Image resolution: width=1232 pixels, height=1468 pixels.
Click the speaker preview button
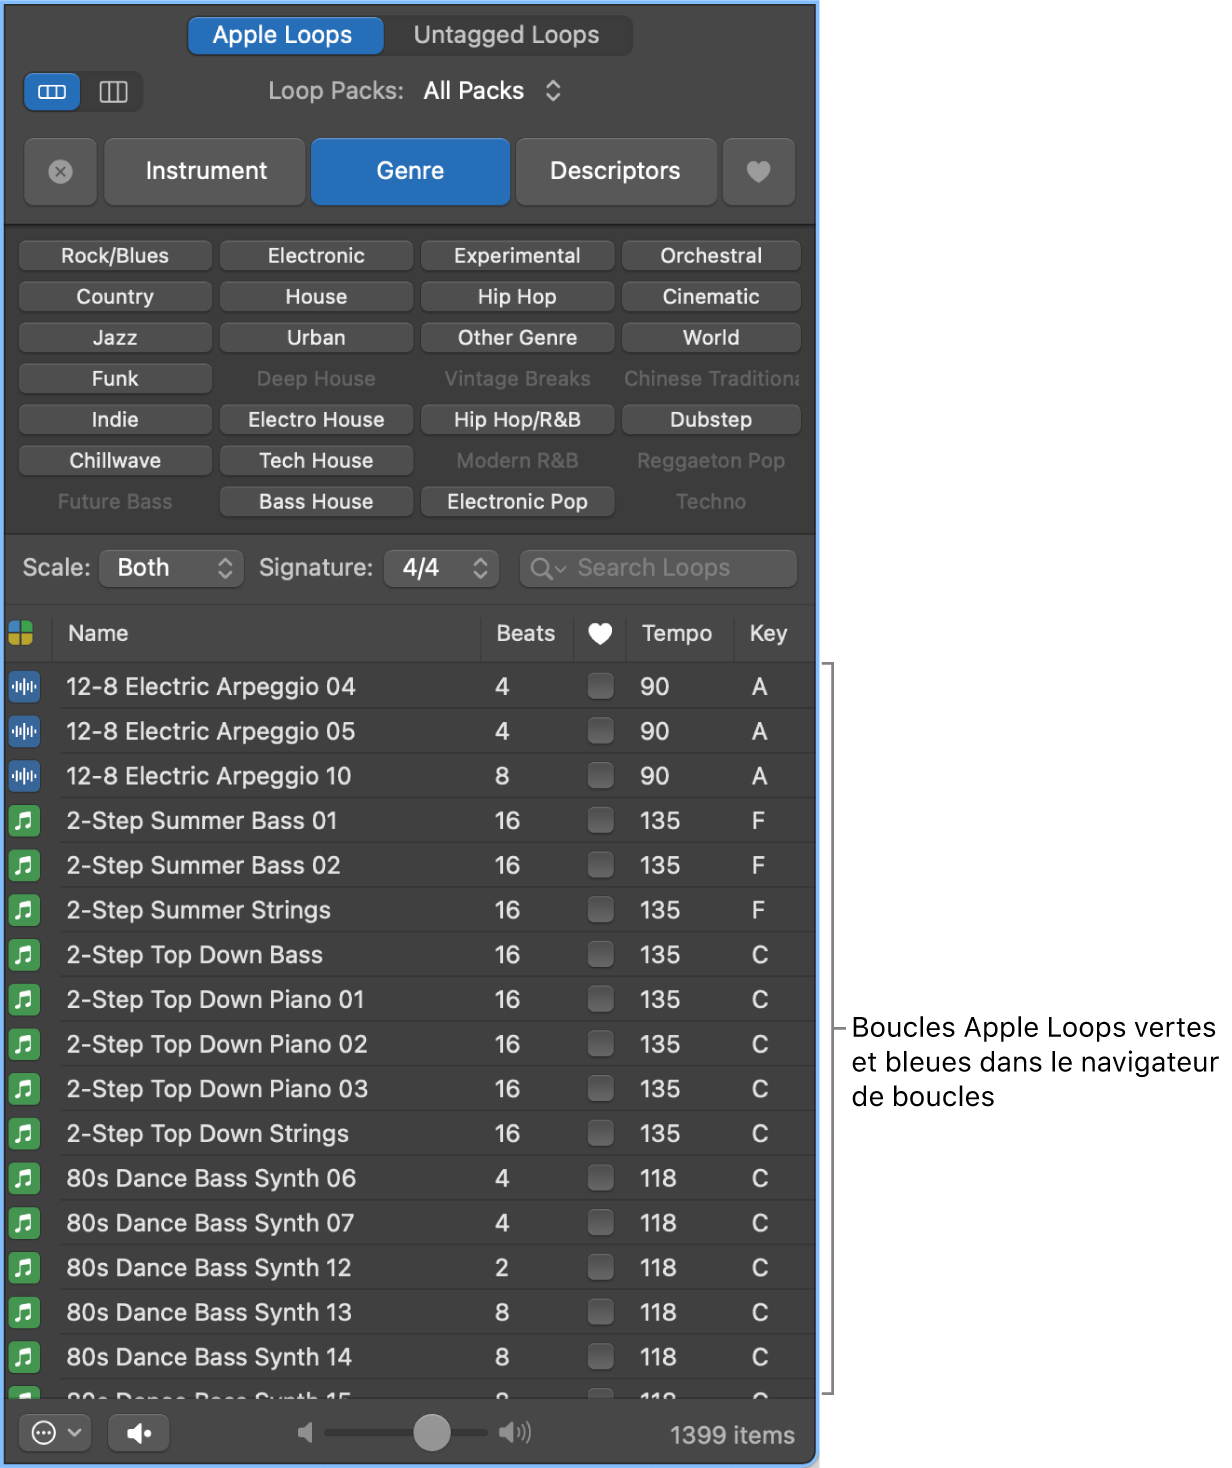[139, 1433]
